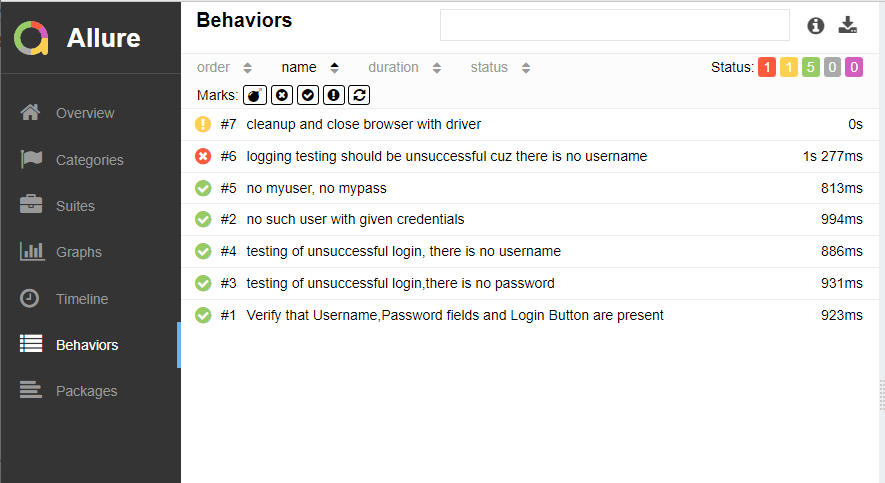The width and height of the screenshot is (885, 483).
Task: Open Graphs via the bar chart icon
Action: pos(31,252)
